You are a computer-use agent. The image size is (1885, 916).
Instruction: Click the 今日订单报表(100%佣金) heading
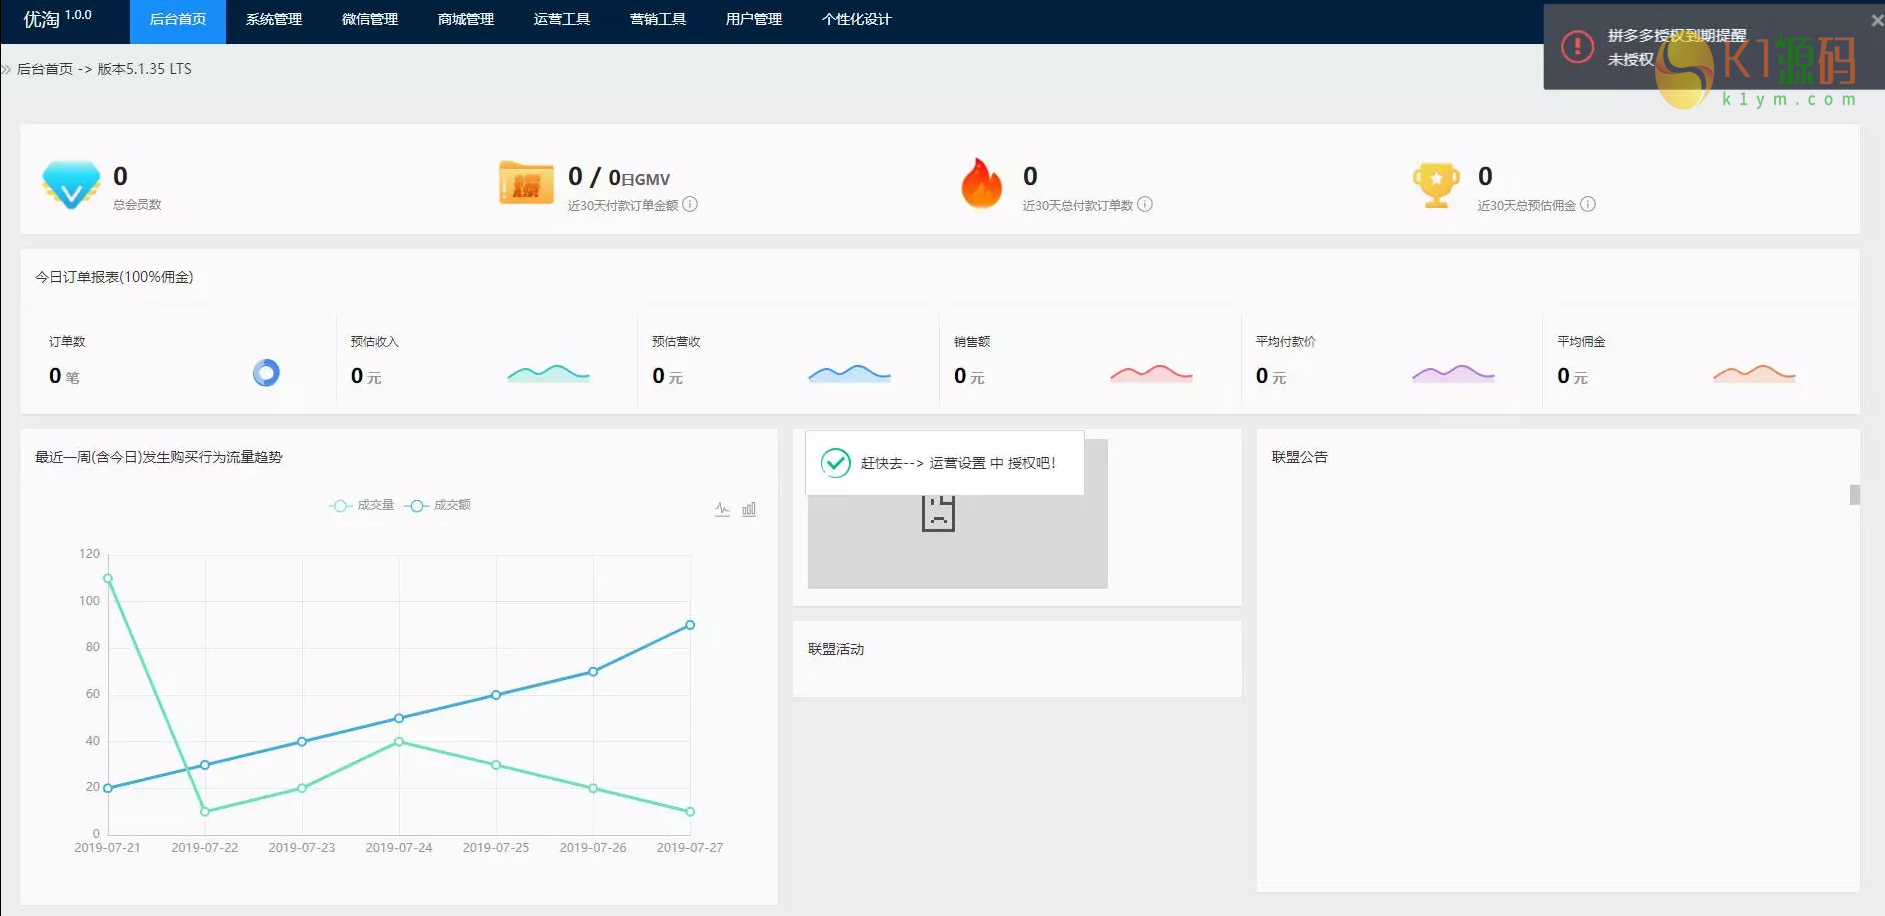coord(114,277)
